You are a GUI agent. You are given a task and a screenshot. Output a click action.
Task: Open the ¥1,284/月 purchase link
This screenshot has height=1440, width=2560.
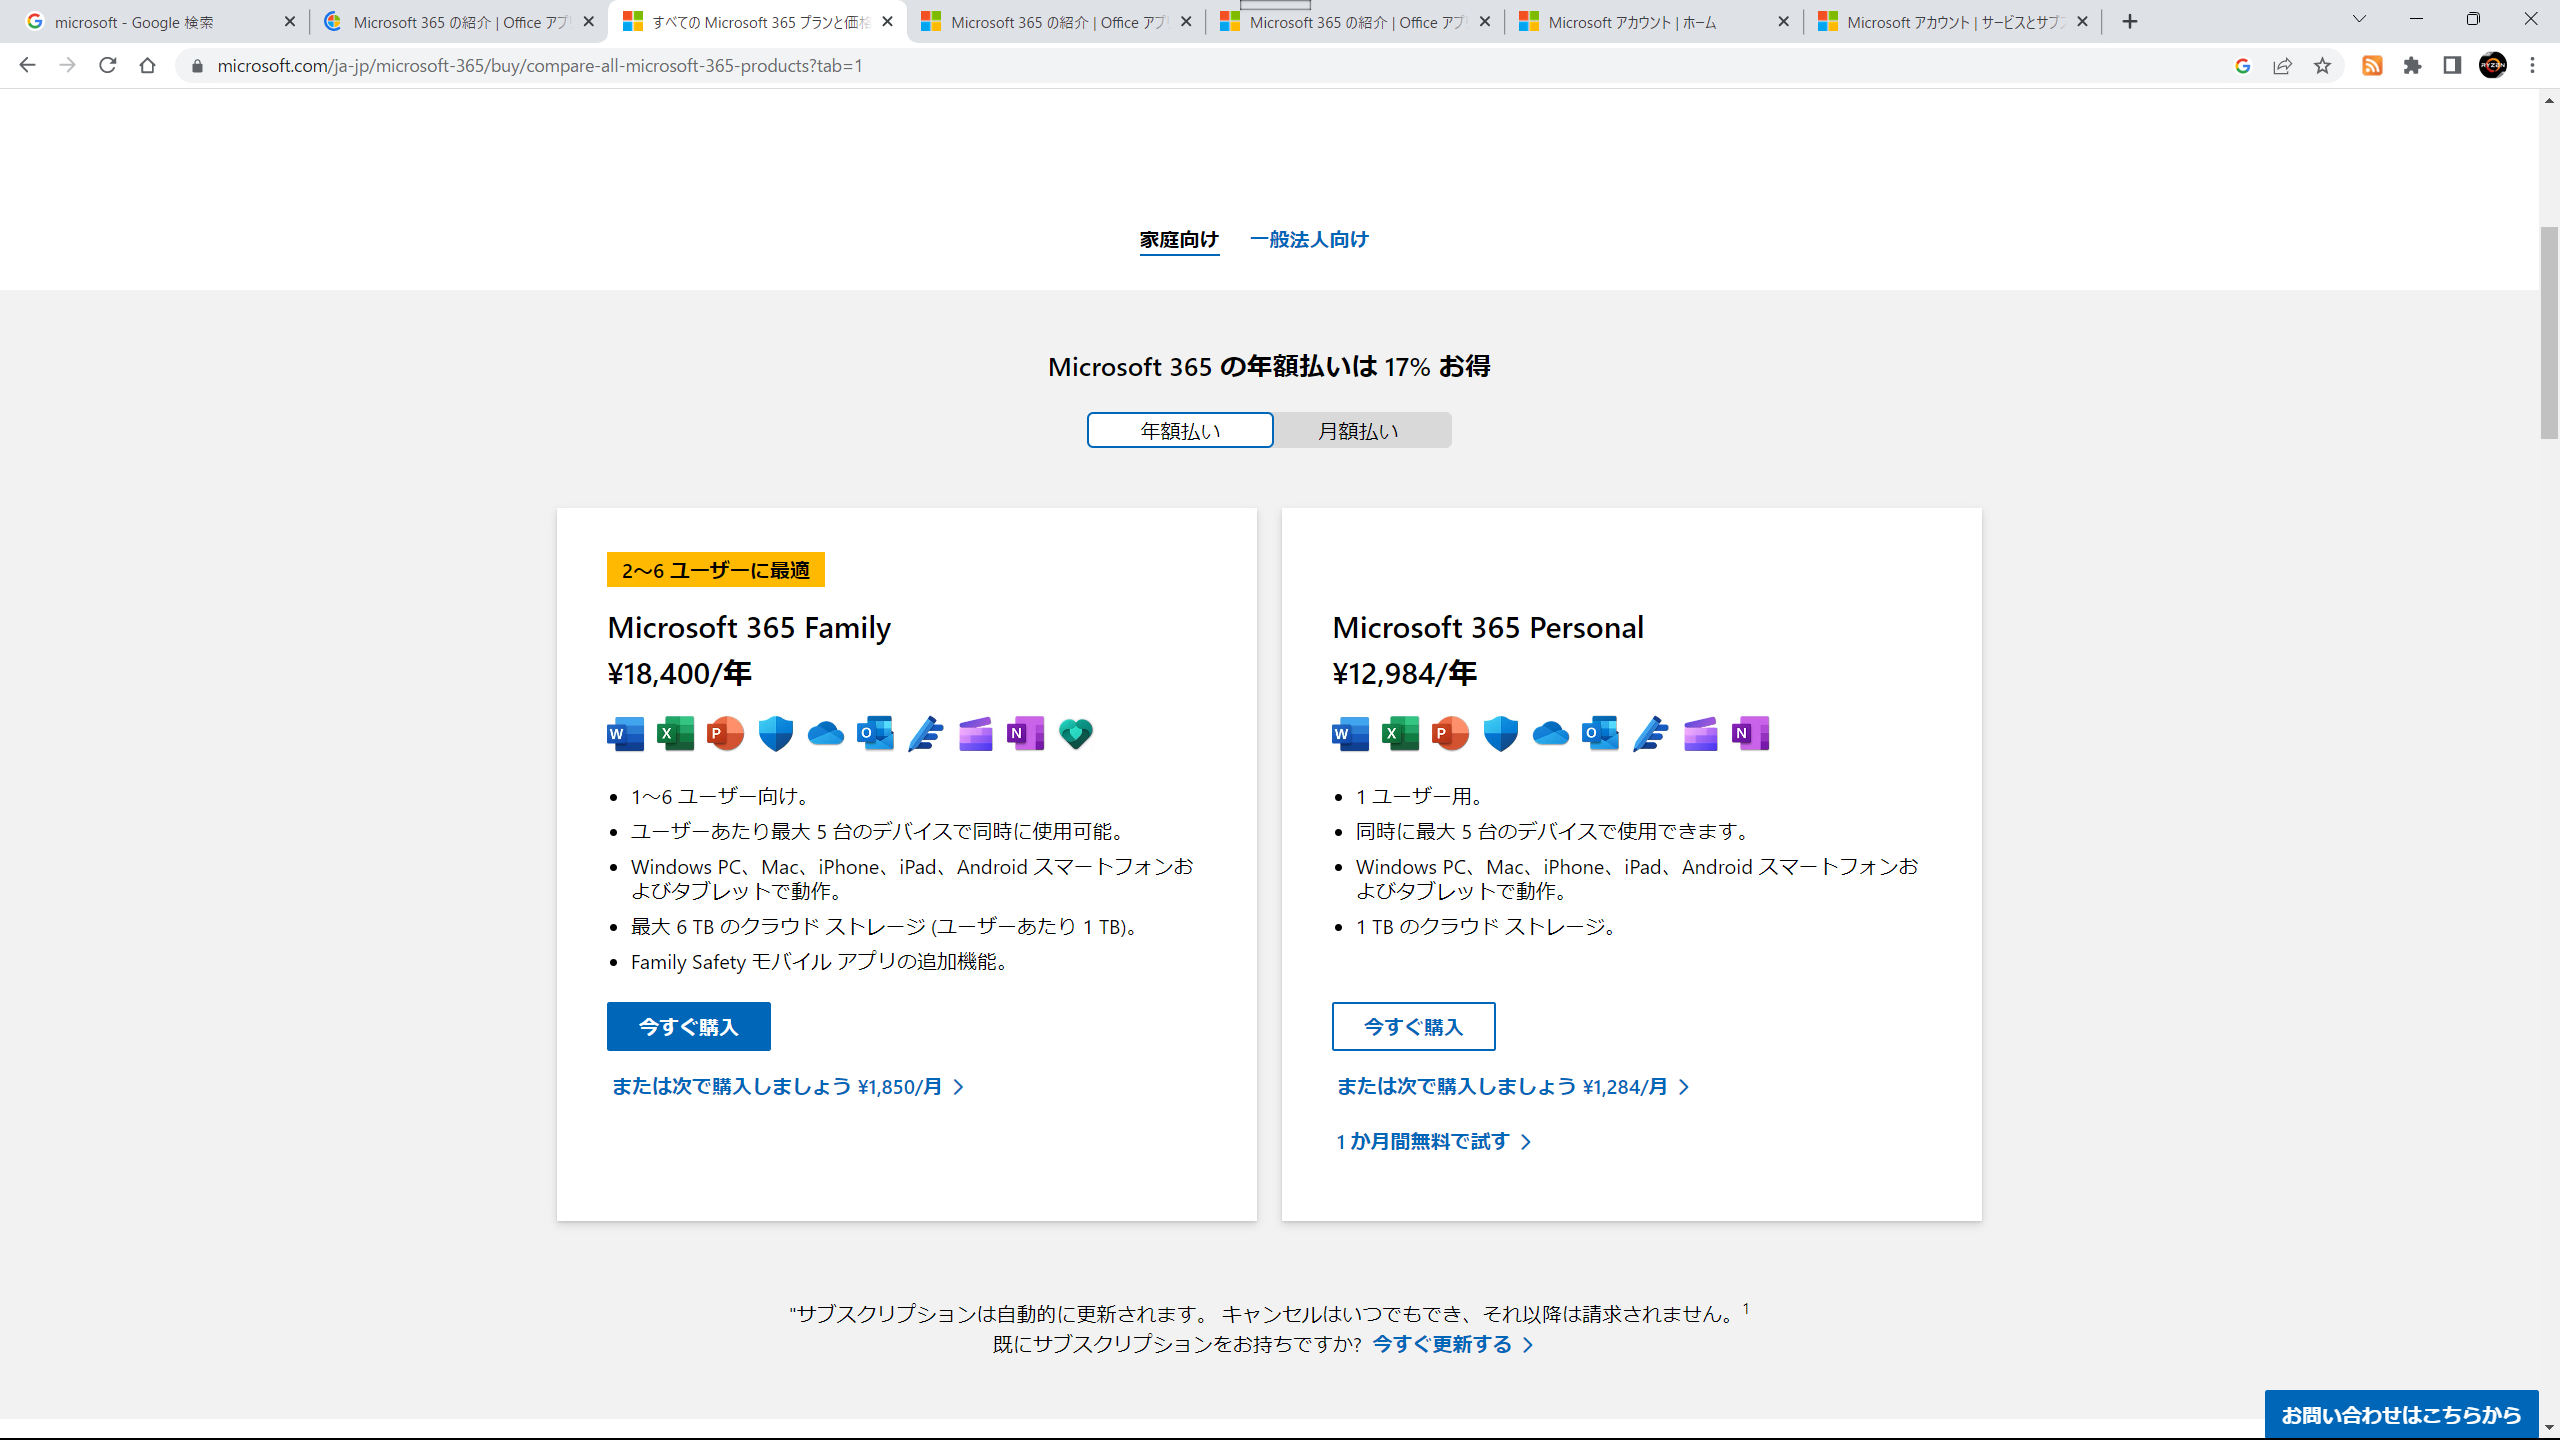tap(1513, 1087)
